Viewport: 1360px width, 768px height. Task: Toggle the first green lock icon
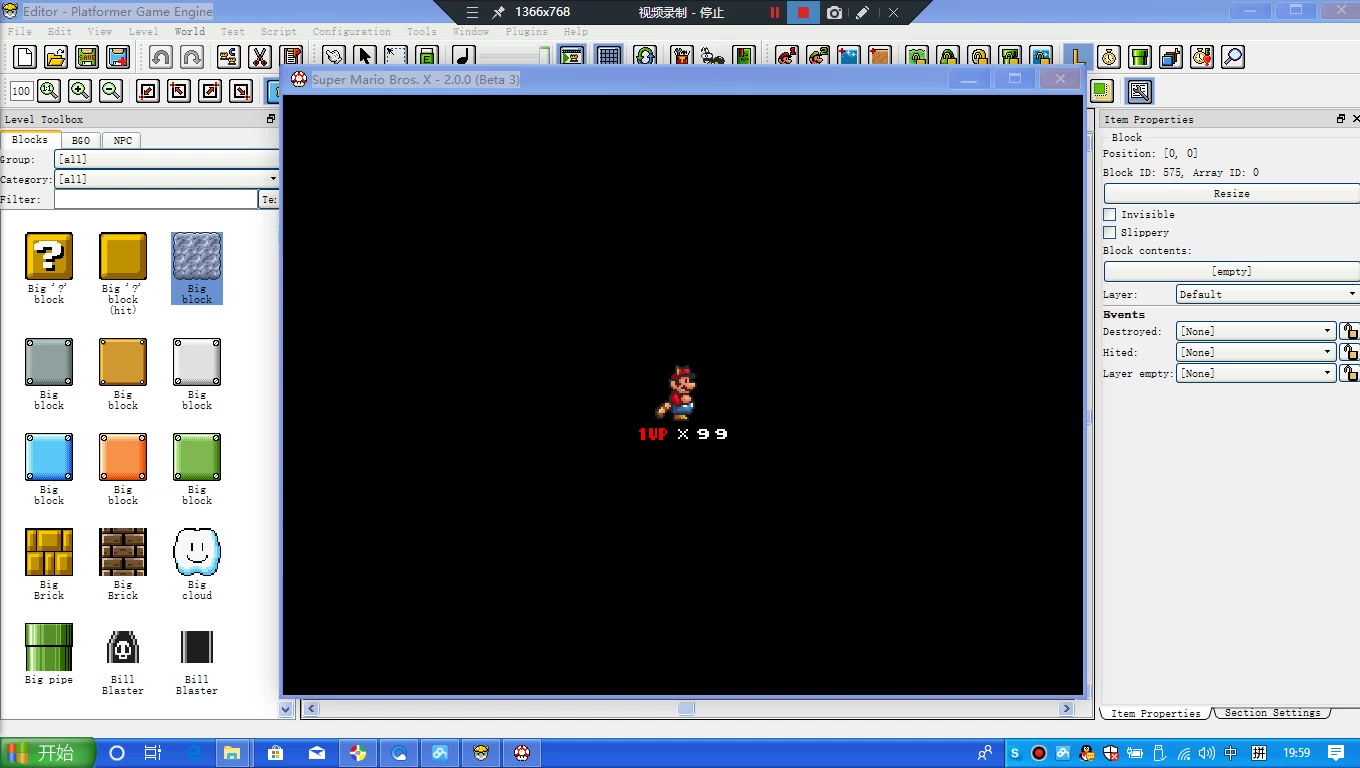[x=917, y=57]
